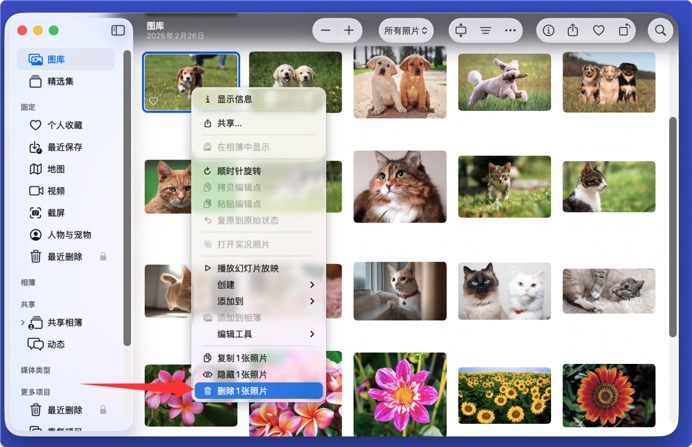
Task: Zoom out with the minus button
Action: (x=326, y=30)
